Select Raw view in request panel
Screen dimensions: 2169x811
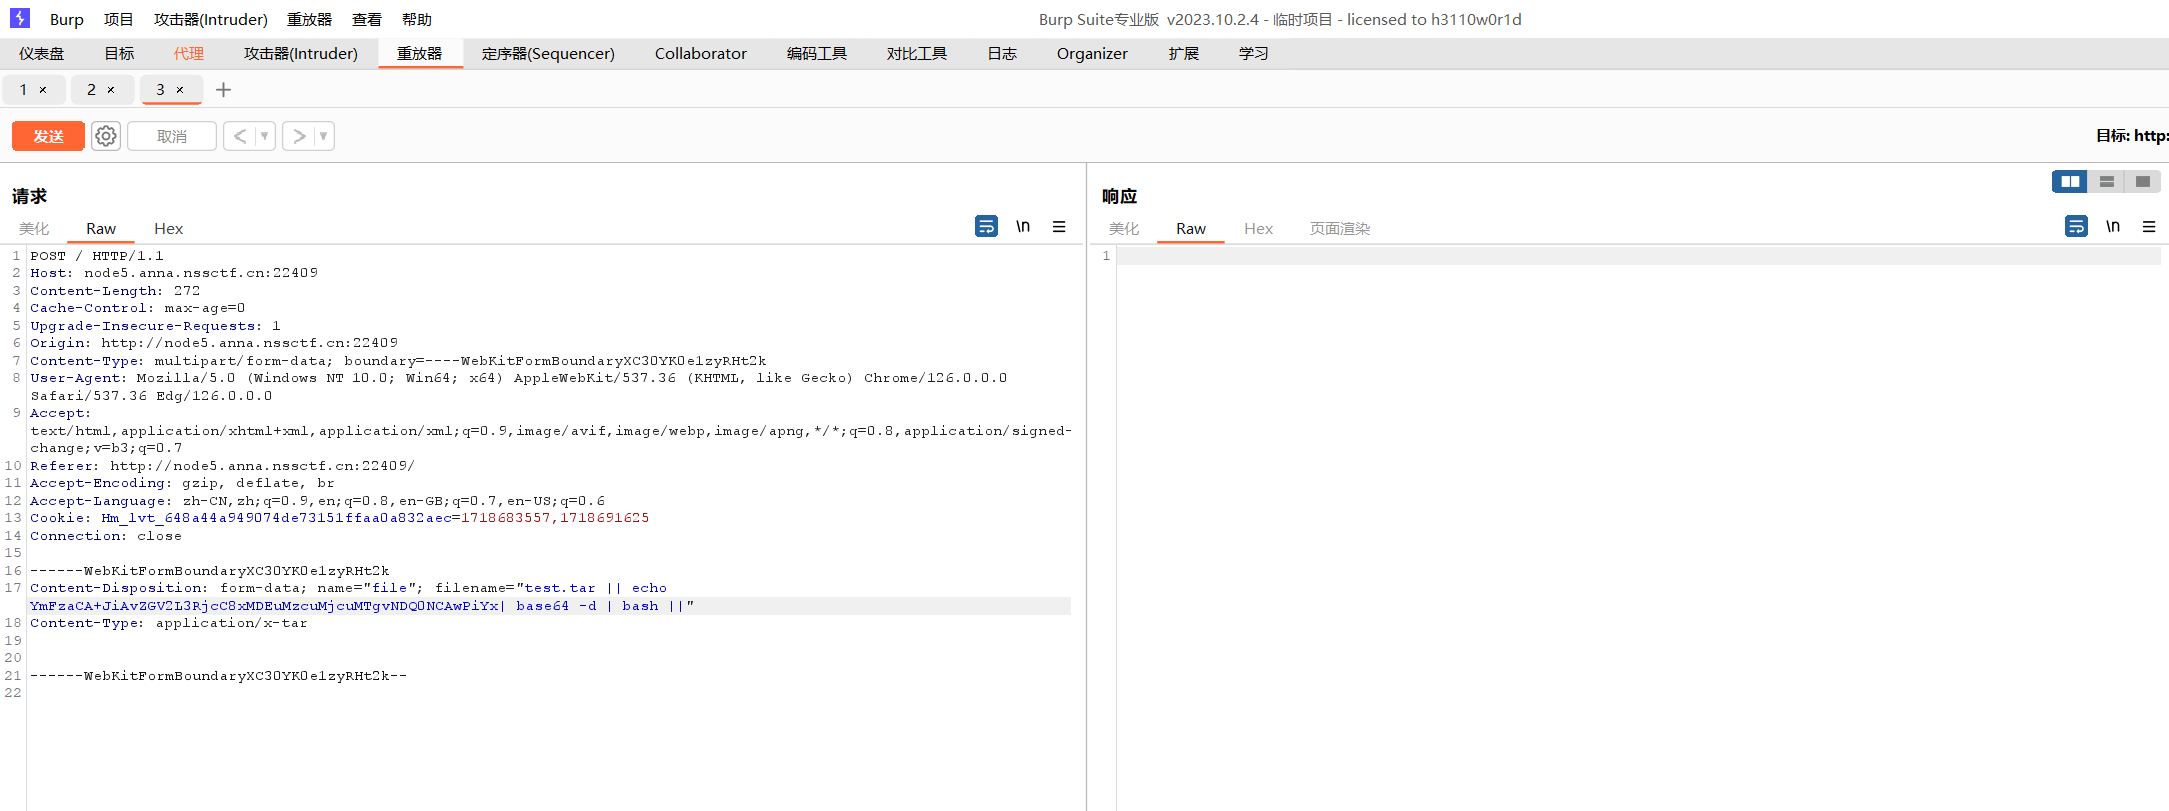pyautogui.click(x=101, y=228)
